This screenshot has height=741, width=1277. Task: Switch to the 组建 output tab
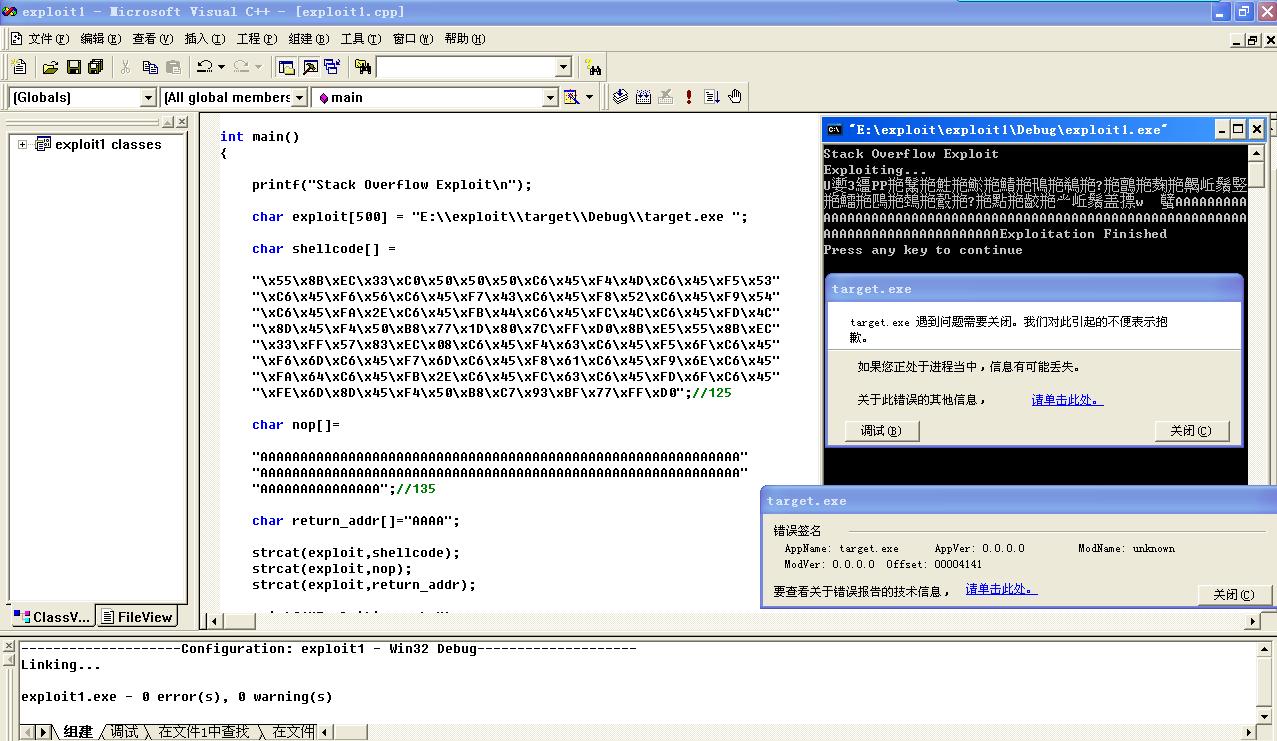[78, 732]
